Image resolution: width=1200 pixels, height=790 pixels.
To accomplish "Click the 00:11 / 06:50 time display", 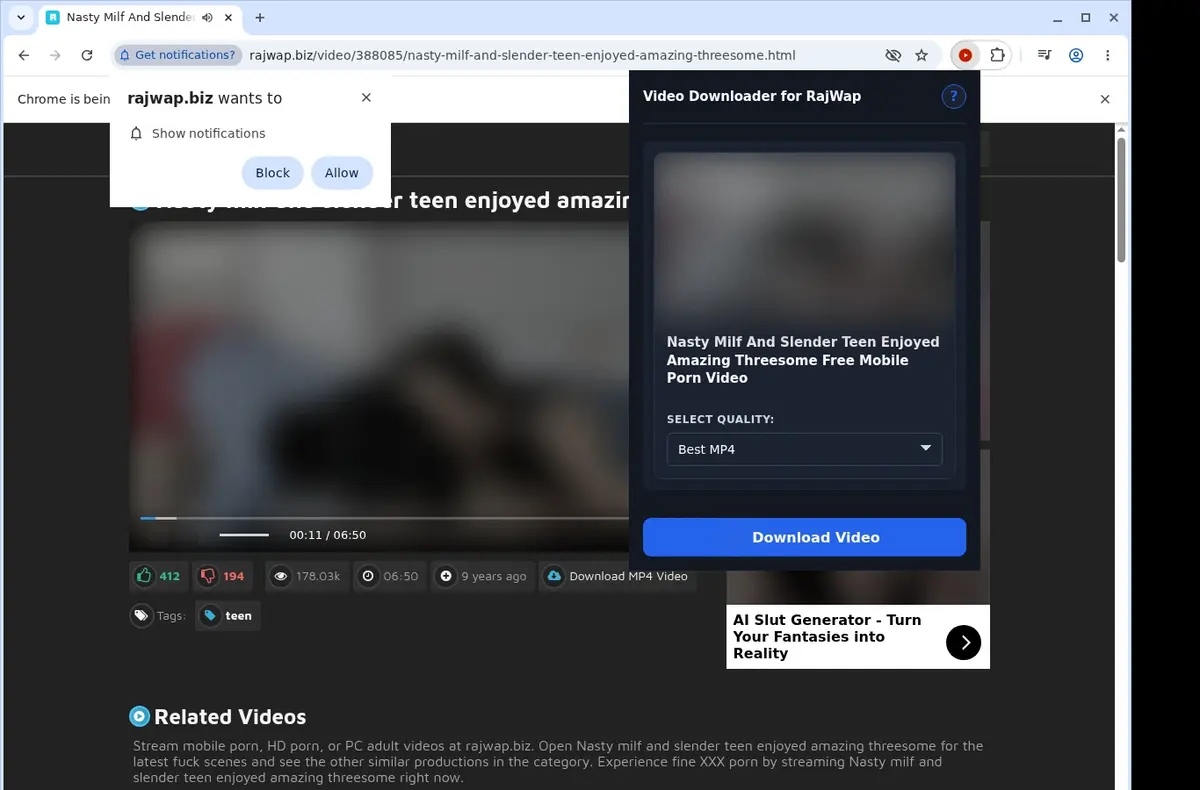I will pos(328,535).
